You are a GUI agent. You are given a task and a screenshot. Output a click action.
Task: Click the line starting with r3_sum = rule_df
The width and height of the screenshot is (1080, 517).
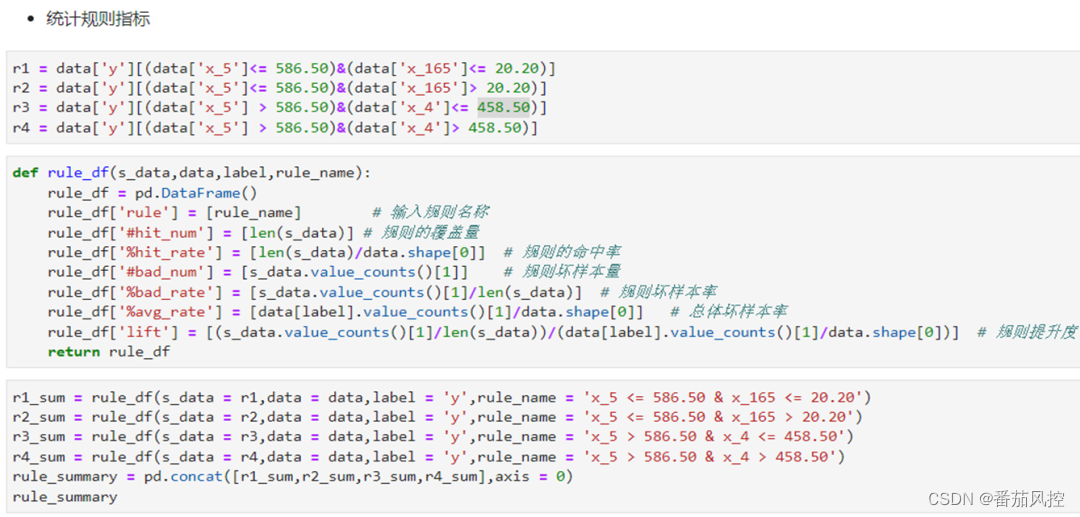[433, 437]
